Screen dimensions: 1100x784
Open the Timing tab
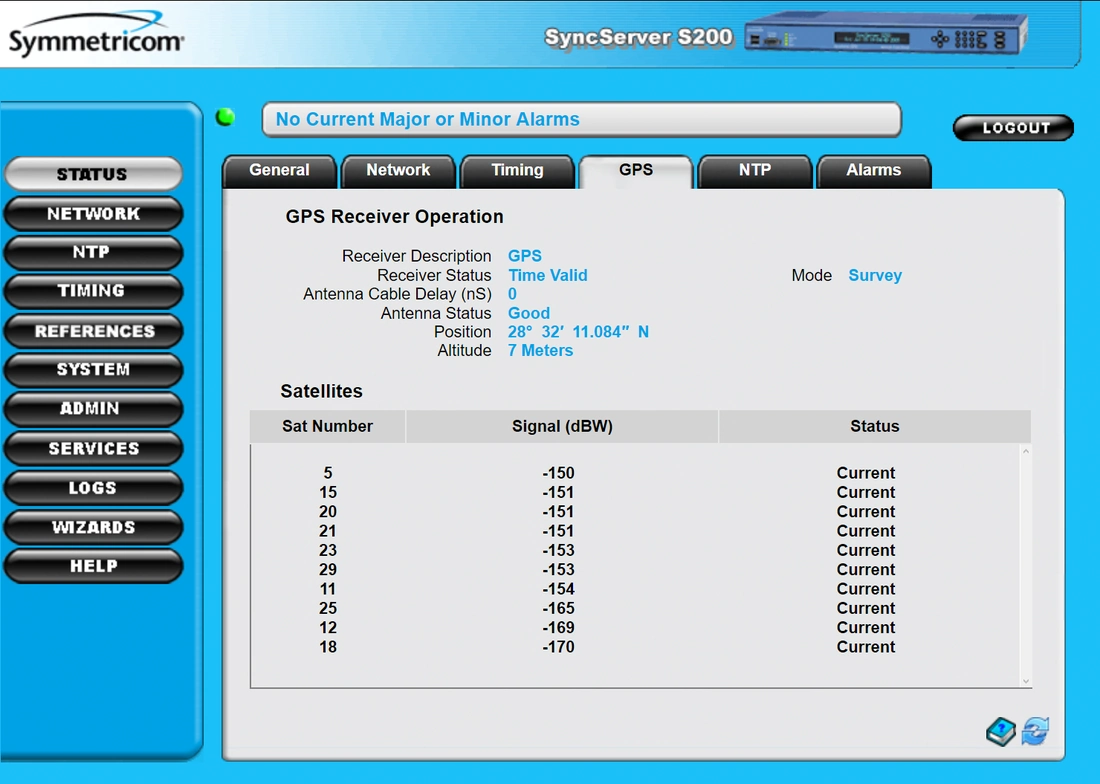[x=517, y=171]
